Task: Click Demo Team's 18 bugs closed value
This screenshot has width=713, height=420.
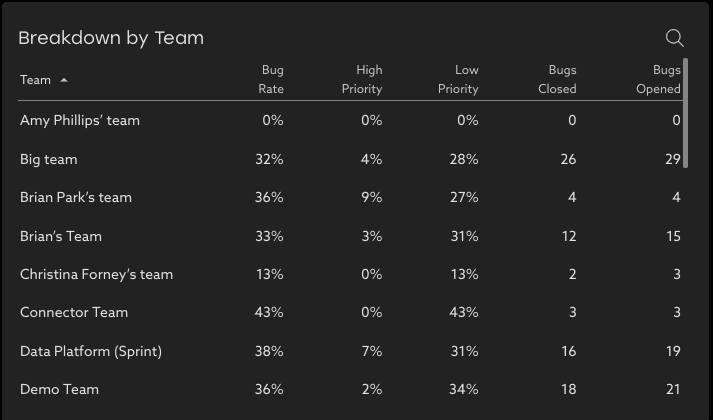Action: coord(567,389)
